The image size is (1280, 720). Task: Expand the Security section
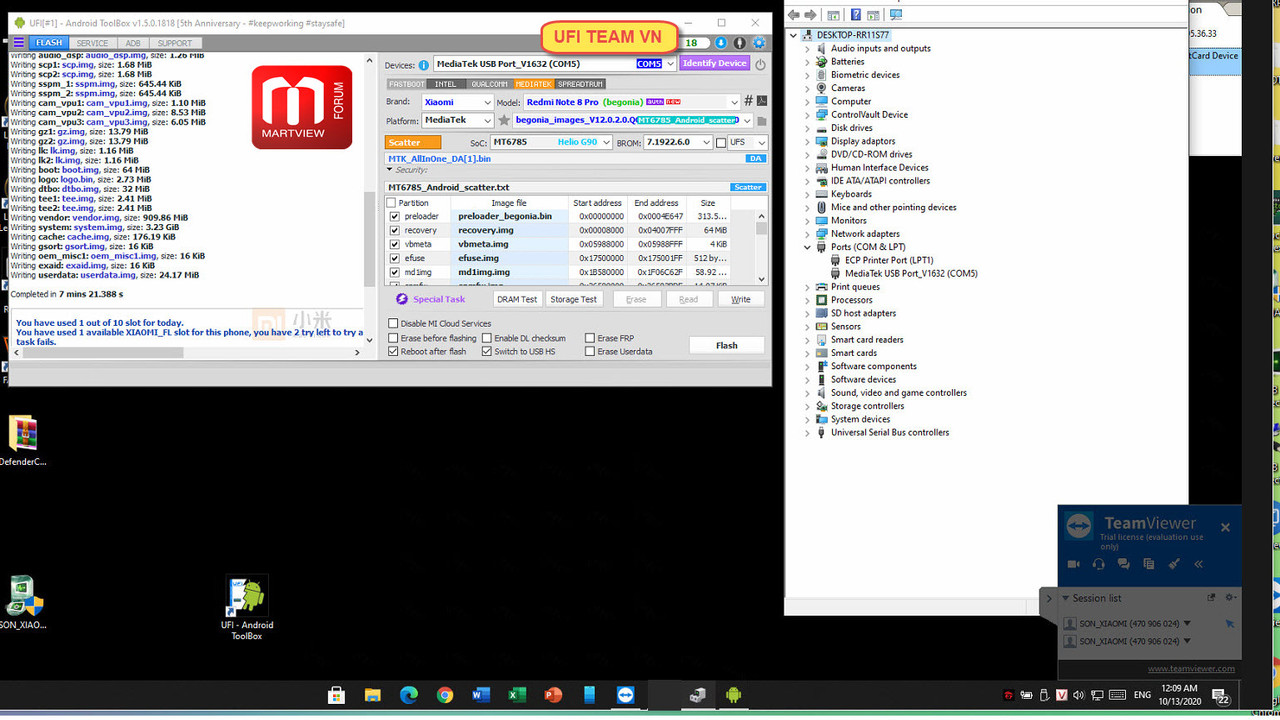tap(390, 170)
